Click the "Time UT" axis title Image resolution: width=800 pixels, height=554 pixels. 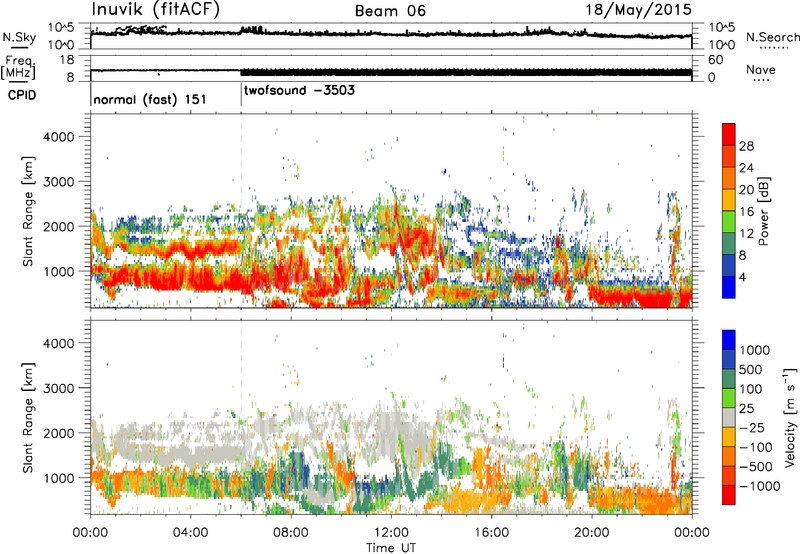pos(391,548)
